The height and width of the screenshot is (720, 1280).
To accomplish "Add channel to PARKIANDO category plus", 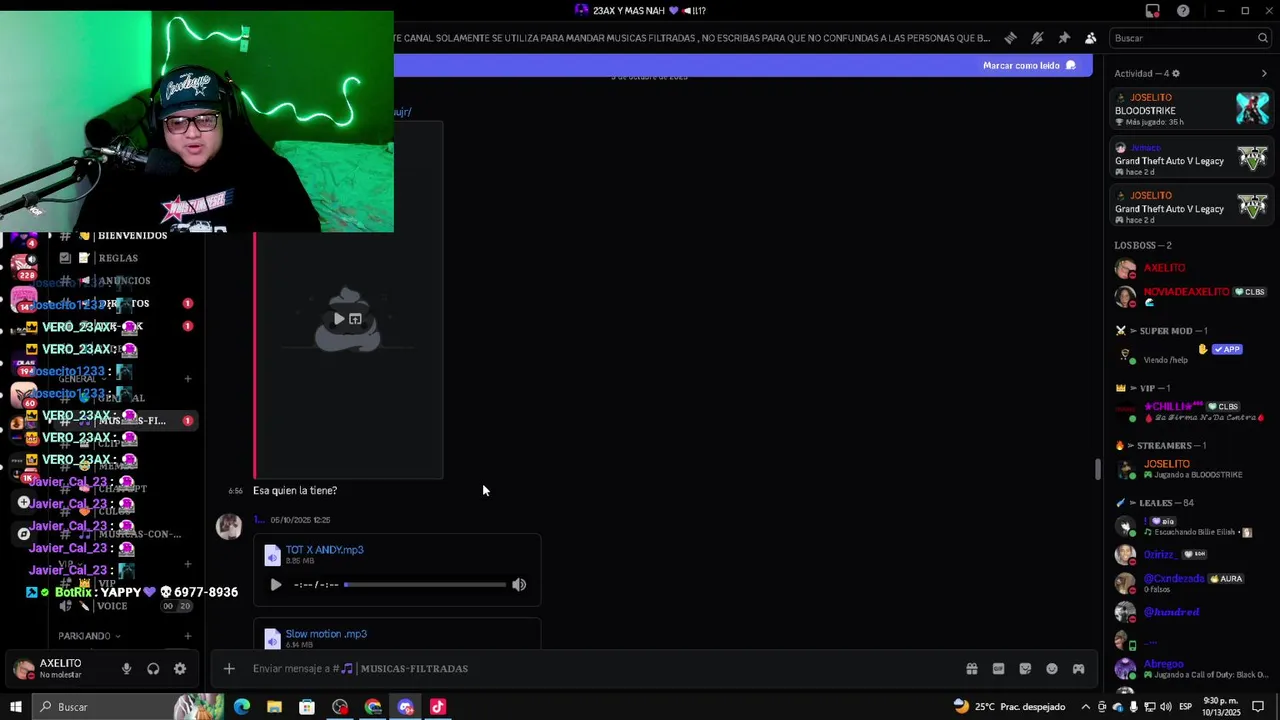I will [187, 636].
